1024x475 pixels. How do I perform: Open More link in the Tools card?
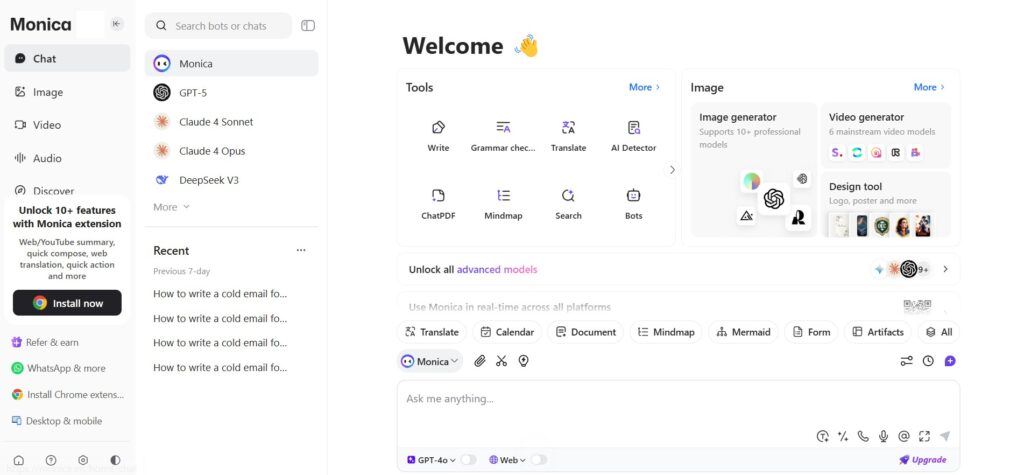coord(645,87)
